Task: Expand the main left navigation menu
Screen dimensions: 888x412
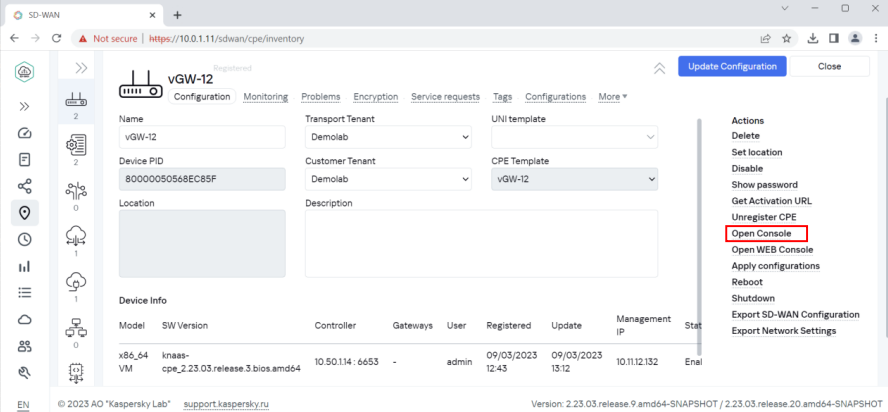Action: click(x=24, y=107)
